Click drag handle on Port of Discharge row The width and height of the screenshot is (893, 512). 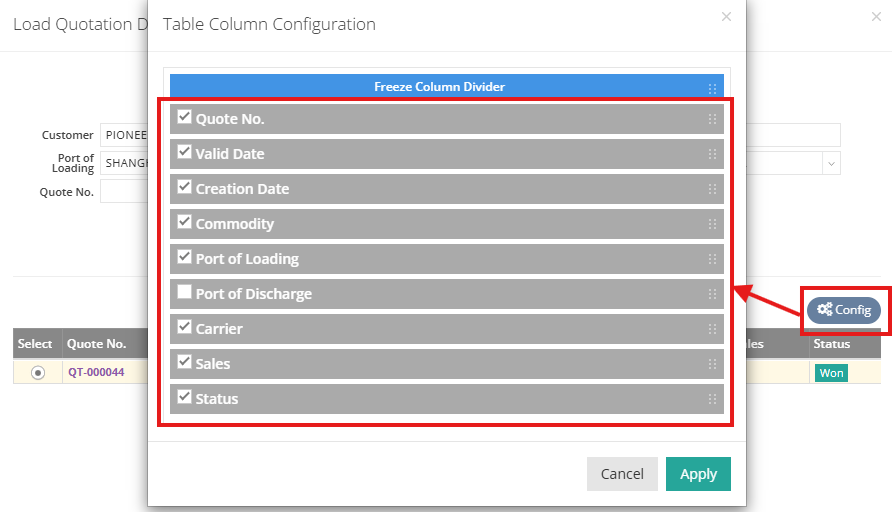pyautogui.click(x=712, y=294)
